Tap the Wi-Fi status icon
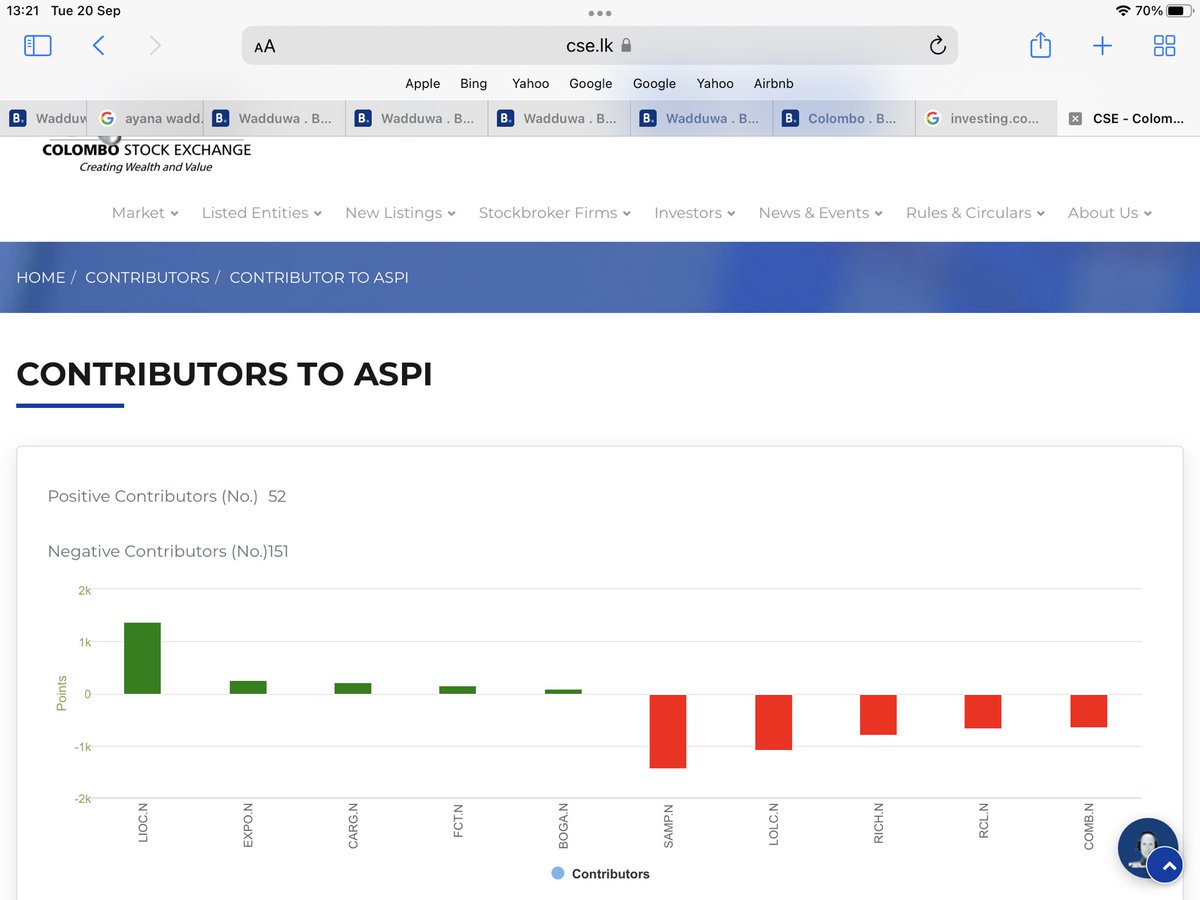1200x900 pixels. [1124, 11]
